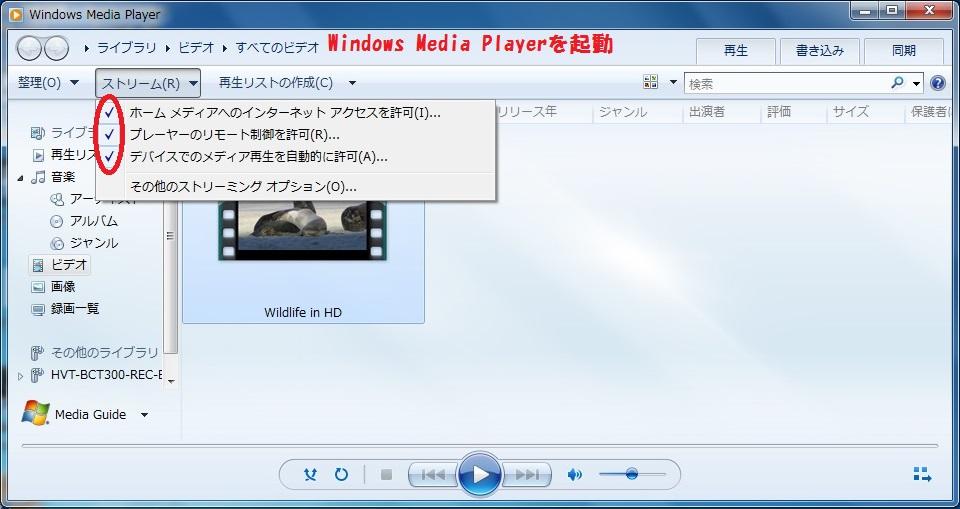Viewport: 960px width, 509px height.
Task: Select ビデオ in the navigation tree
Action: [61, 265]
